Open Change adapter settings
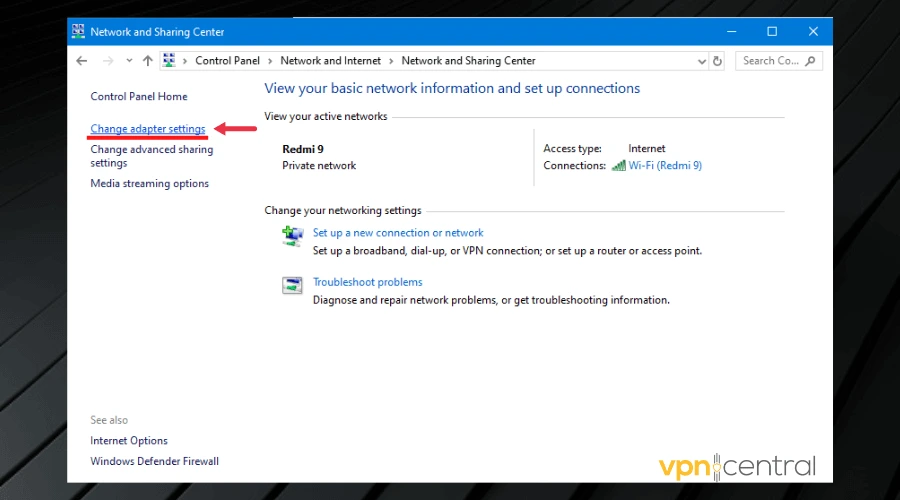This screenshot has width=900, height=500. pos(148,129)
